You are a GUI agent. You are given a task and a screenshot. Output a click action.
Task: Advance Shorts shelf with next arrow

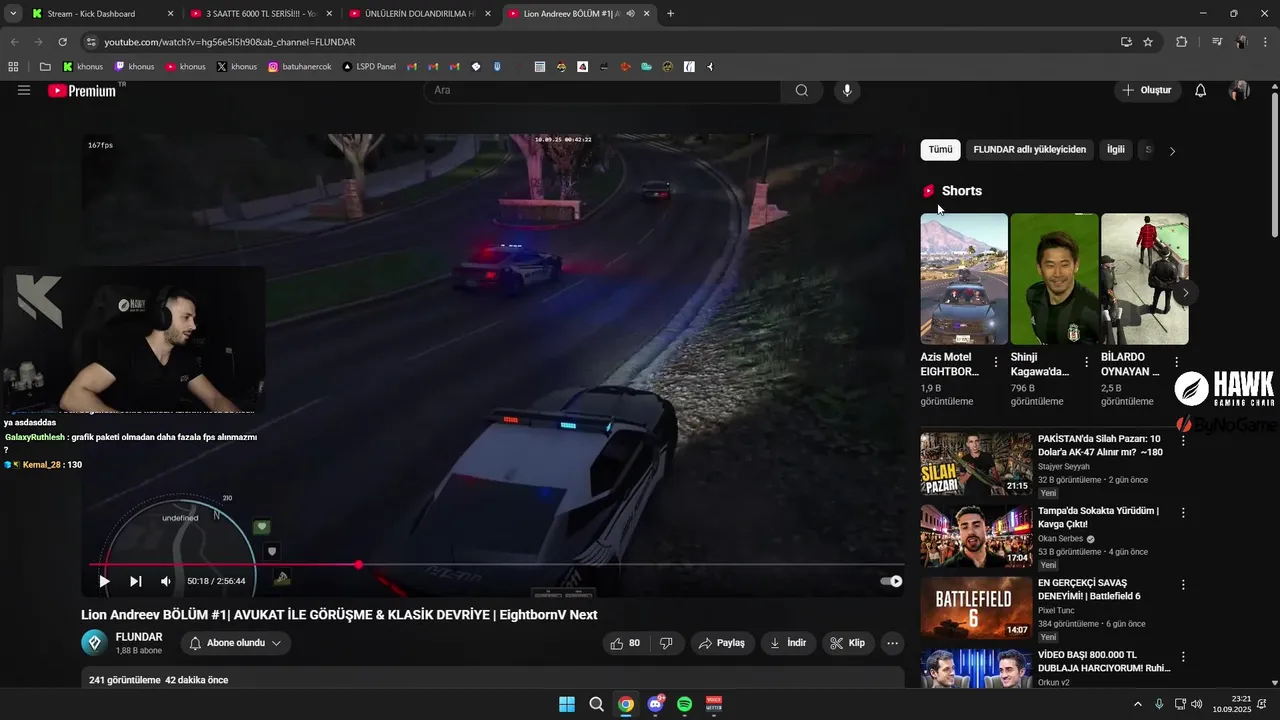[x=1185, y=293]
